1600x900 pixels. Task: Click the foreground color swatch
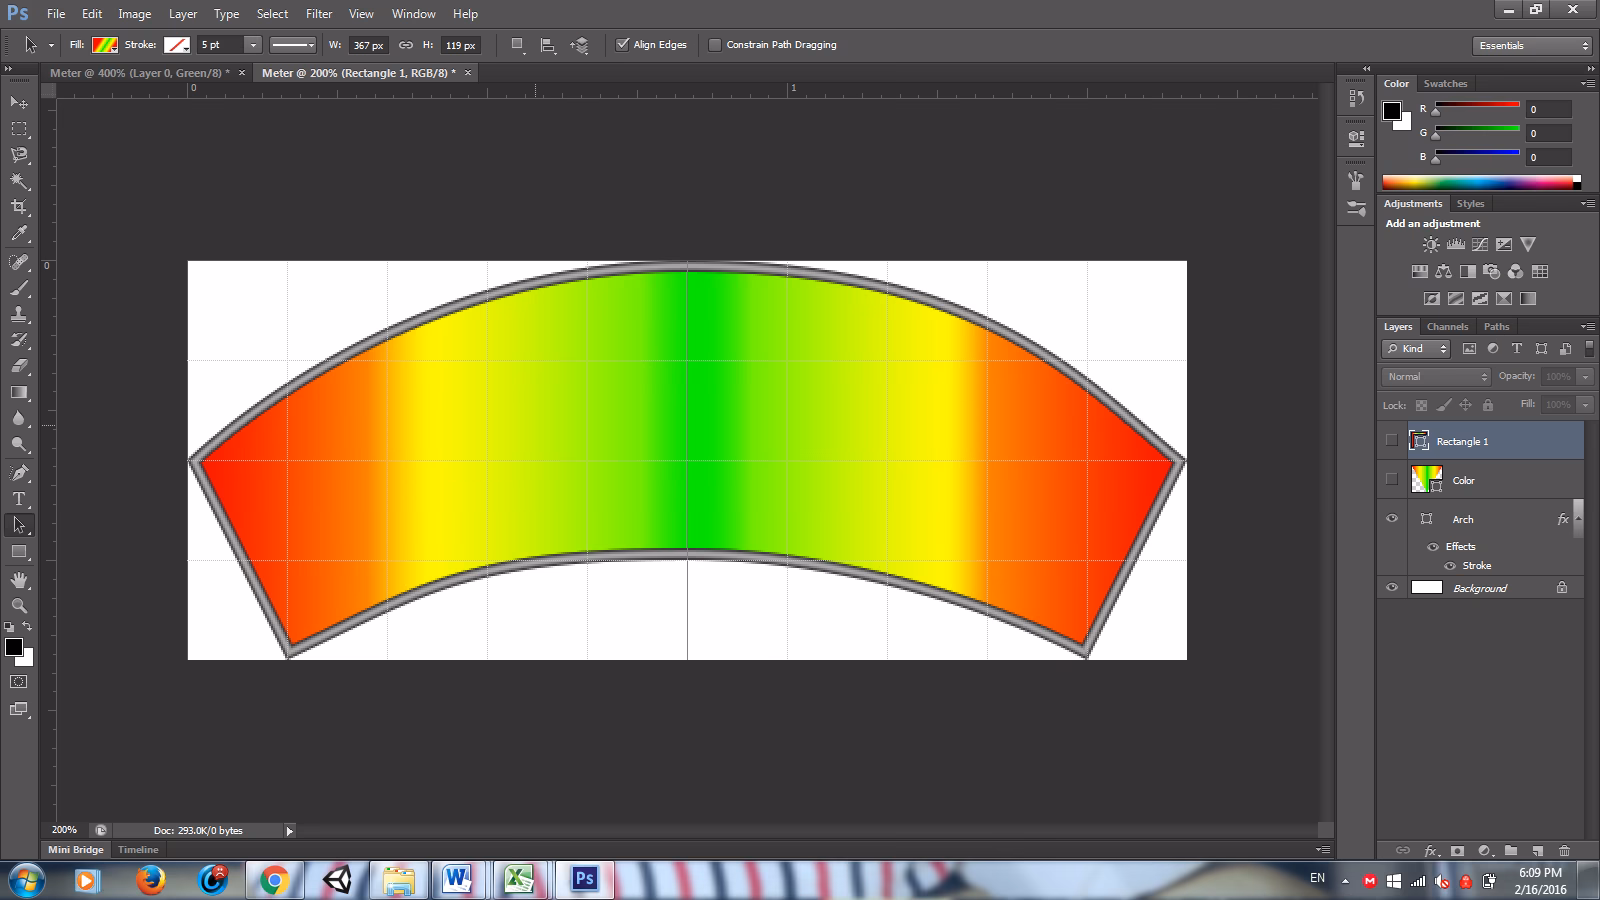point(12,645)
